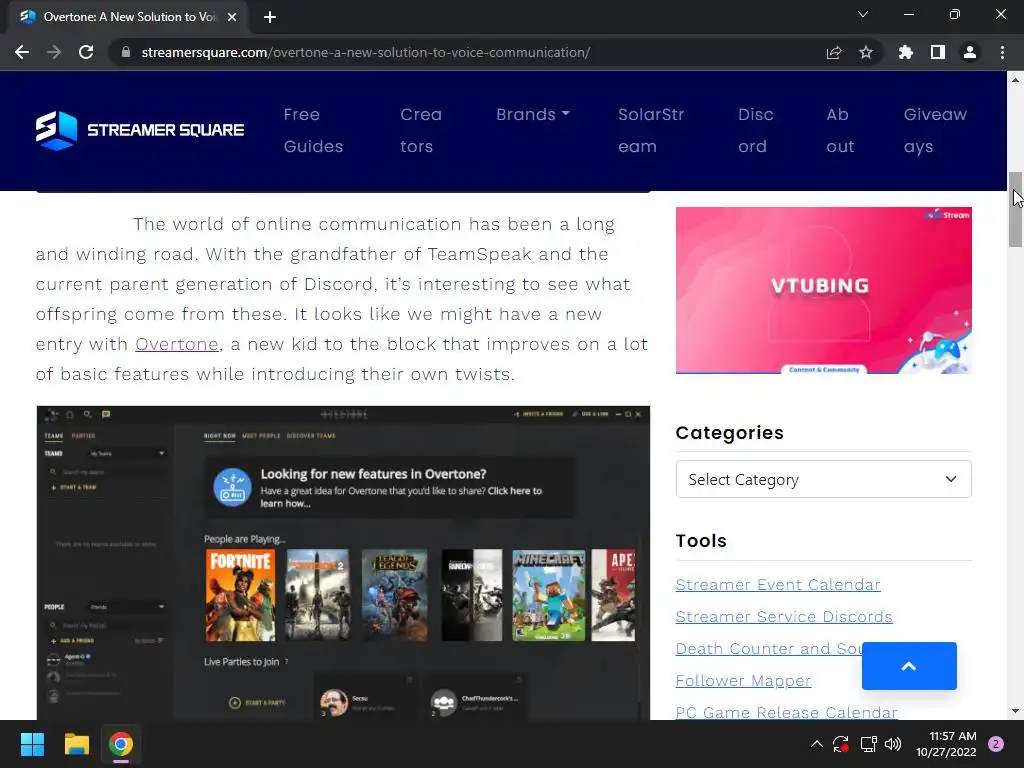Screen dimensions: 1024x768
Task: Open the Giveaways nav item
Action: 935,130
